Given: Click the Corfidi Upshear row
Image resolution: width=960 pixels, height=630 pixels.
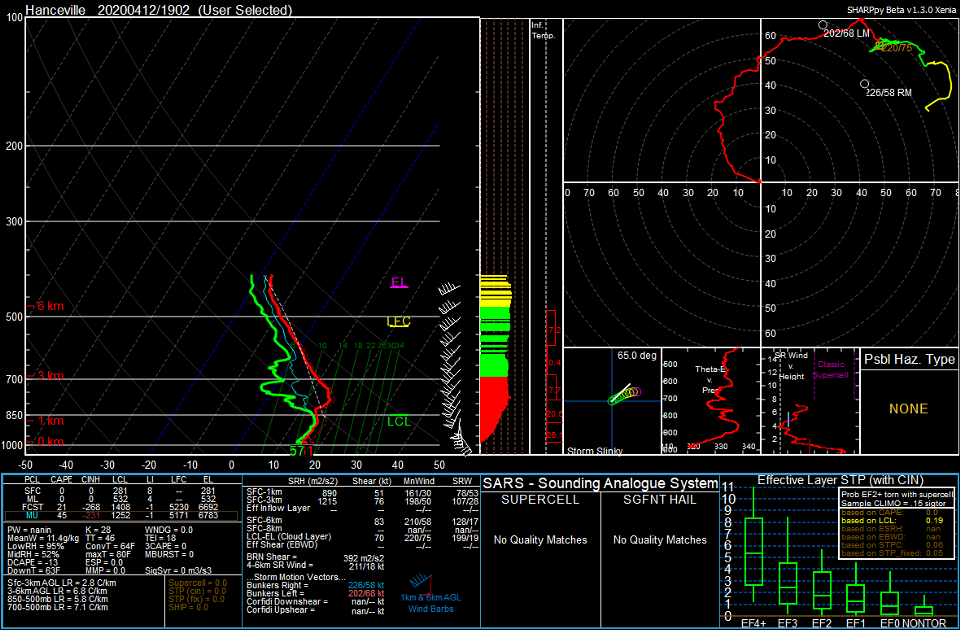Looking at the screenshot, I should 315,610.
